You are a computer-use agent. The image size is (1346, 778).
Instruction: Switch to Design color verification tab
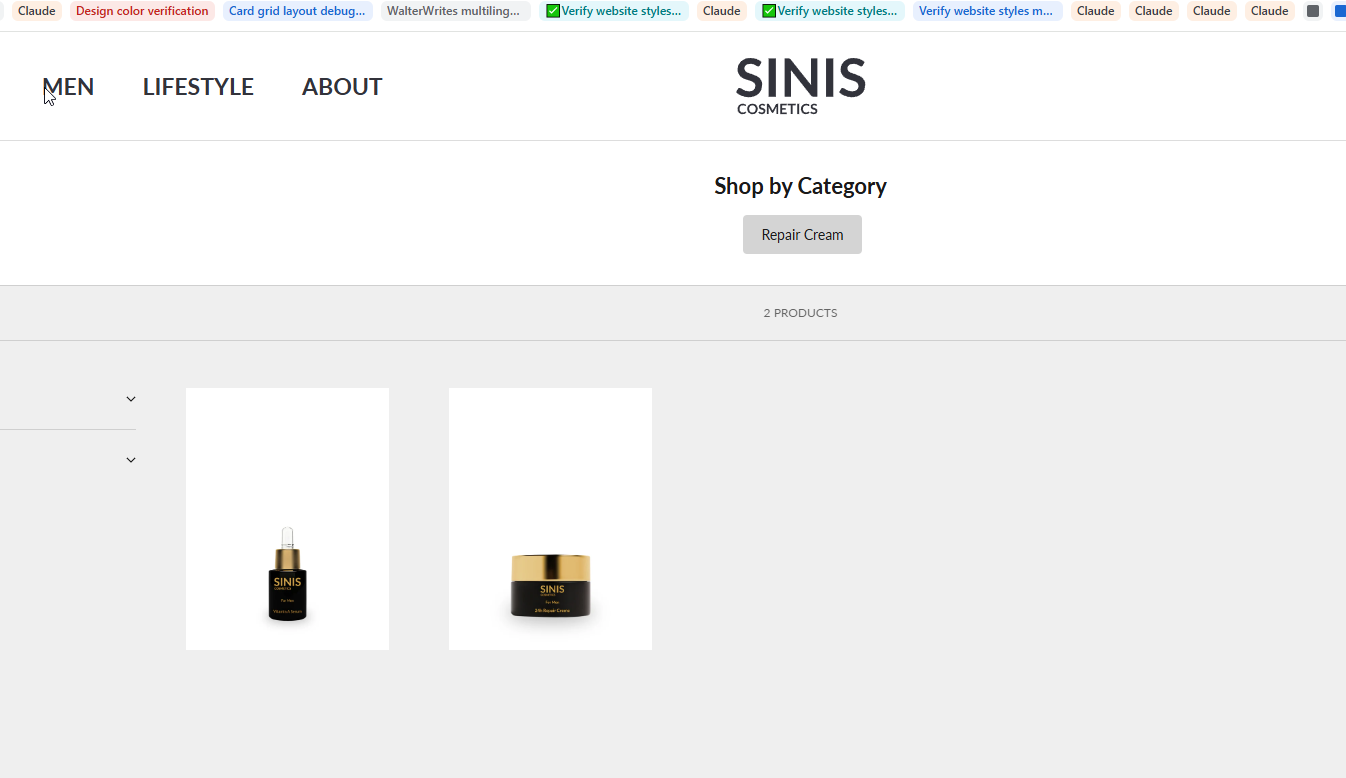pyautogui.click(x=142, y=11)
